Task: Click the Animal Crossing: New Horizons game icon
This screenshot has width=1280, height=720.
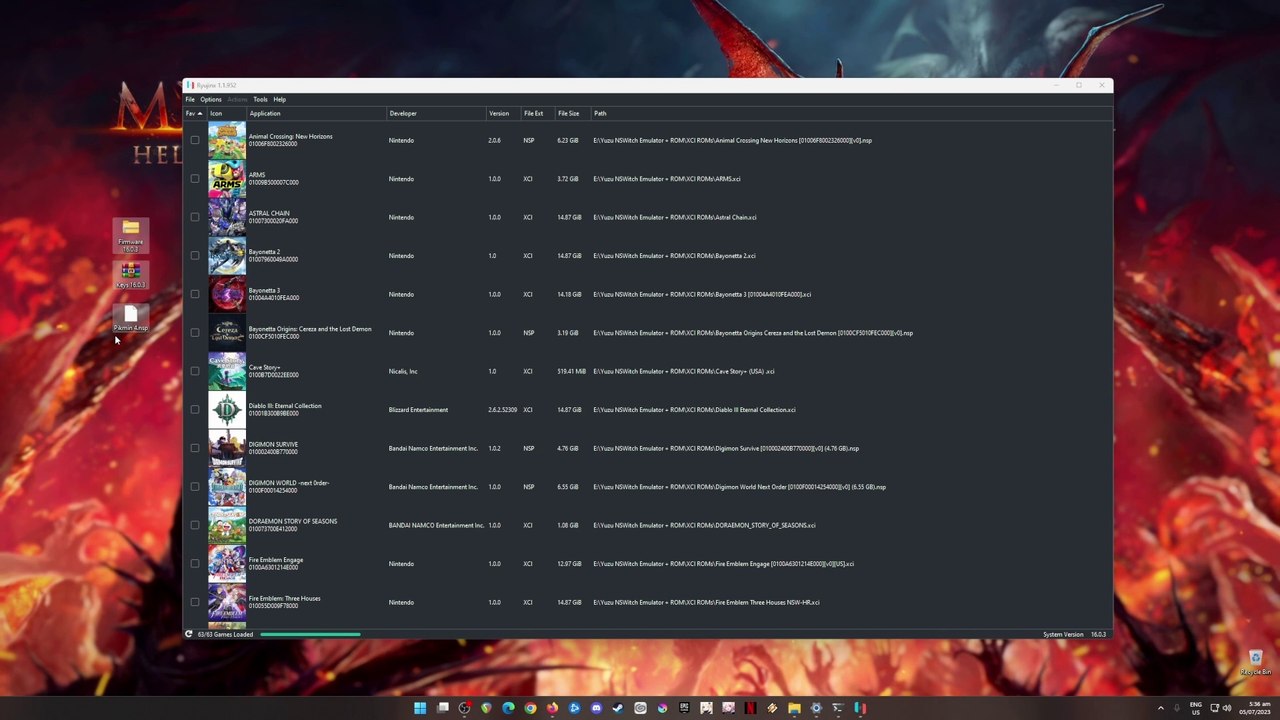Action: (x=227, y=141)
